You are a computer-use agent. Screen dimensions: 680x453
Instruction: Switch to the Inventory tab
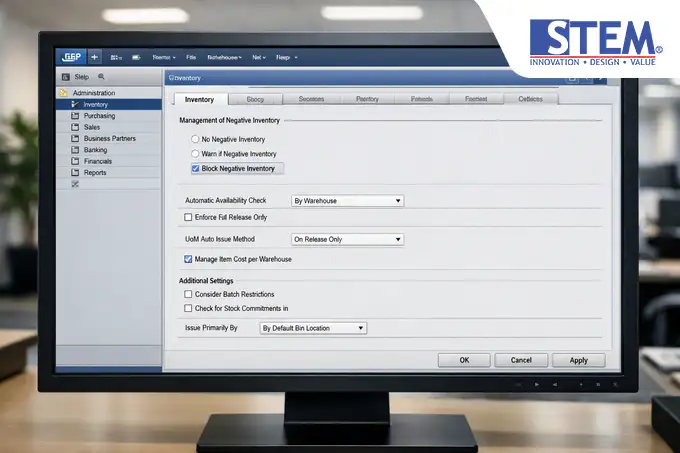pos(199,99)
